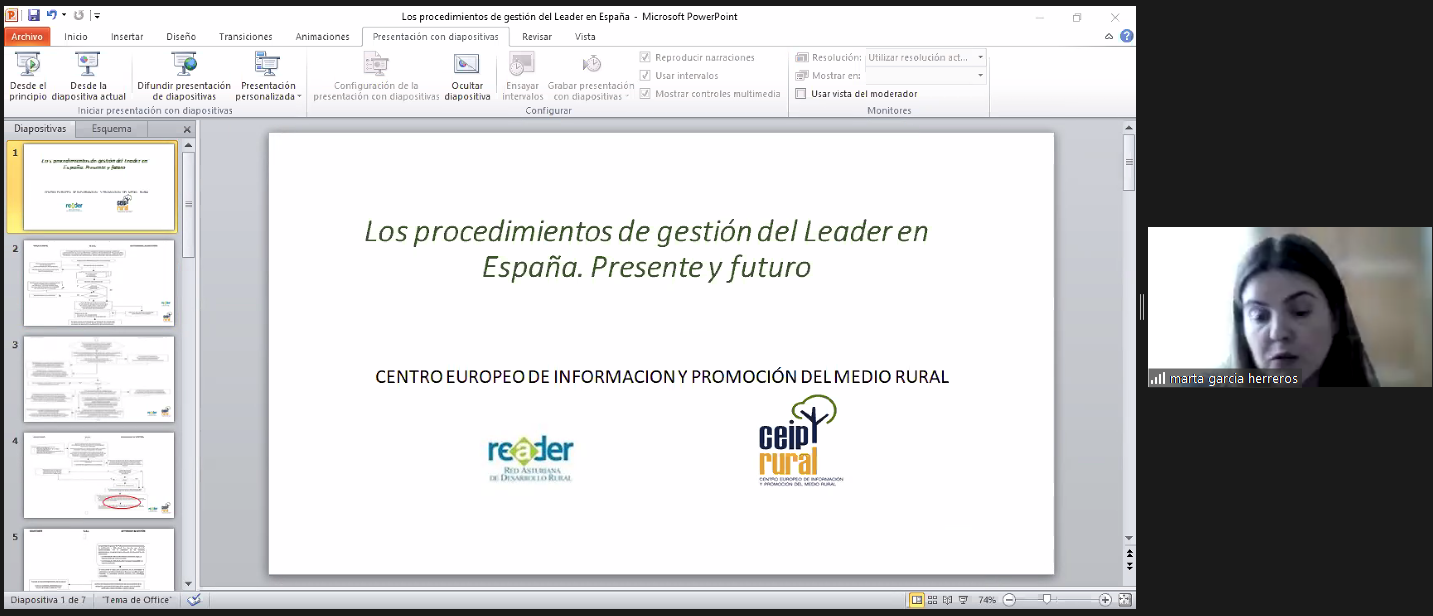Toggle Reproducir narraciones checkbox
Image resolution: width=1433 pixels, height=616 pixels.
tap(646, 58)
